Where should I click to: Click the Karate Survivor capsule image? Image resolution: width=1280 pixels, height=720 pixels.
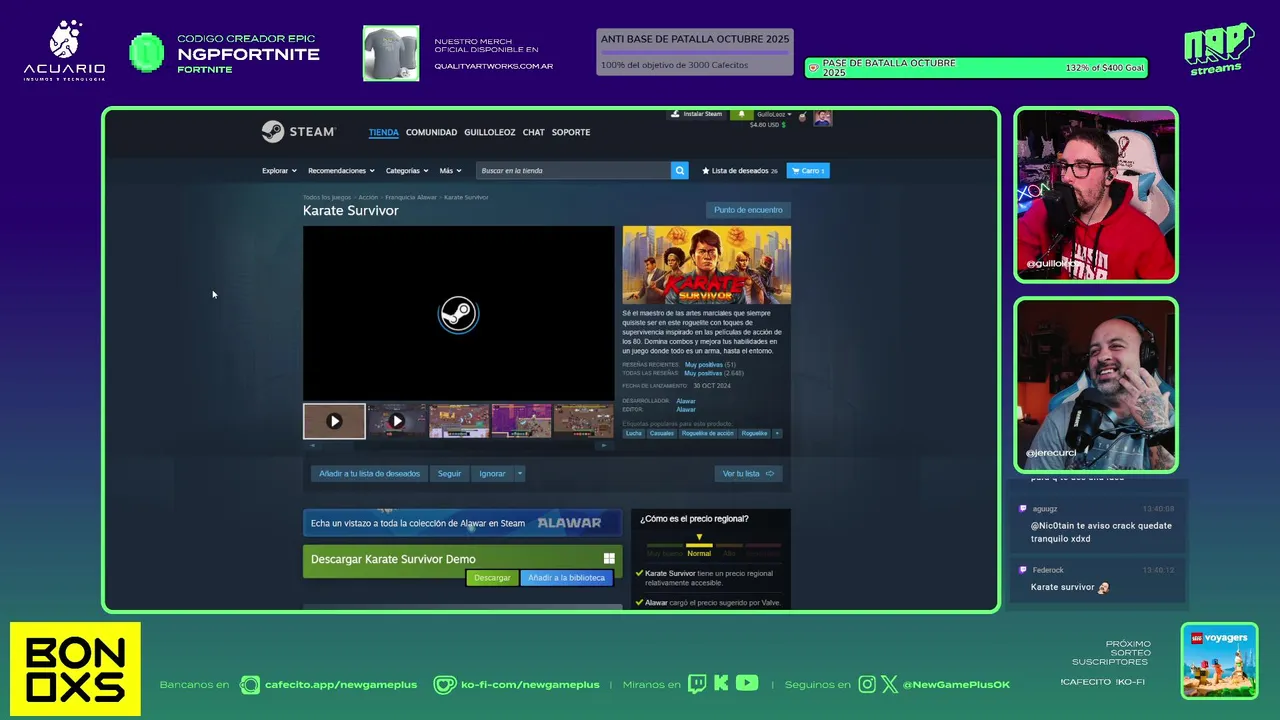706,265
